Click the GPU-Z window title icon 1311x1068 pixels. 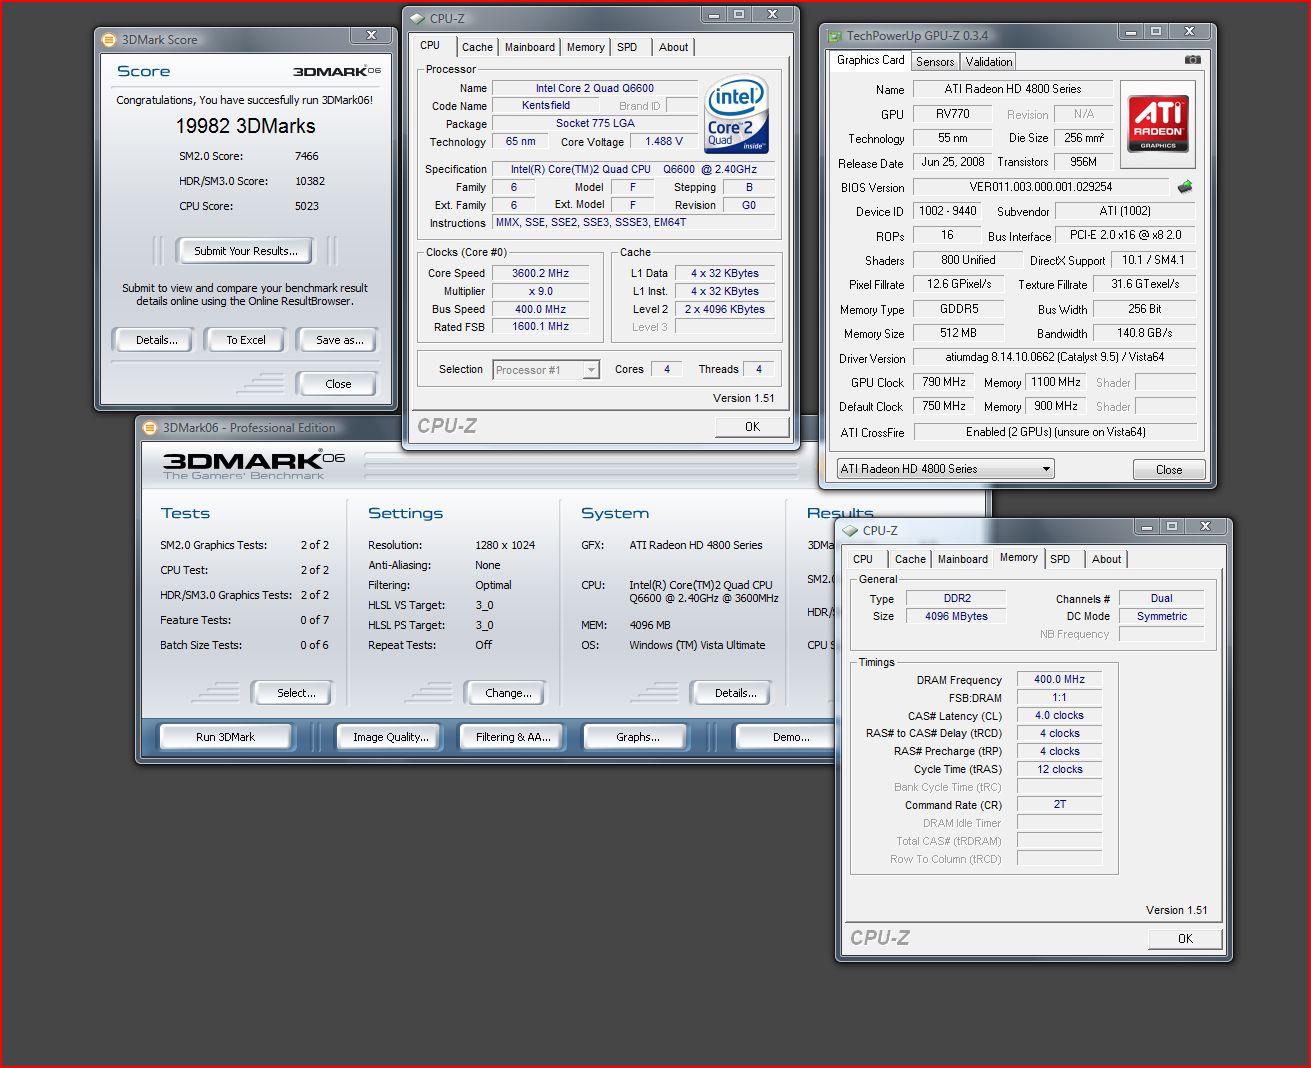click(x=834, y=36)
